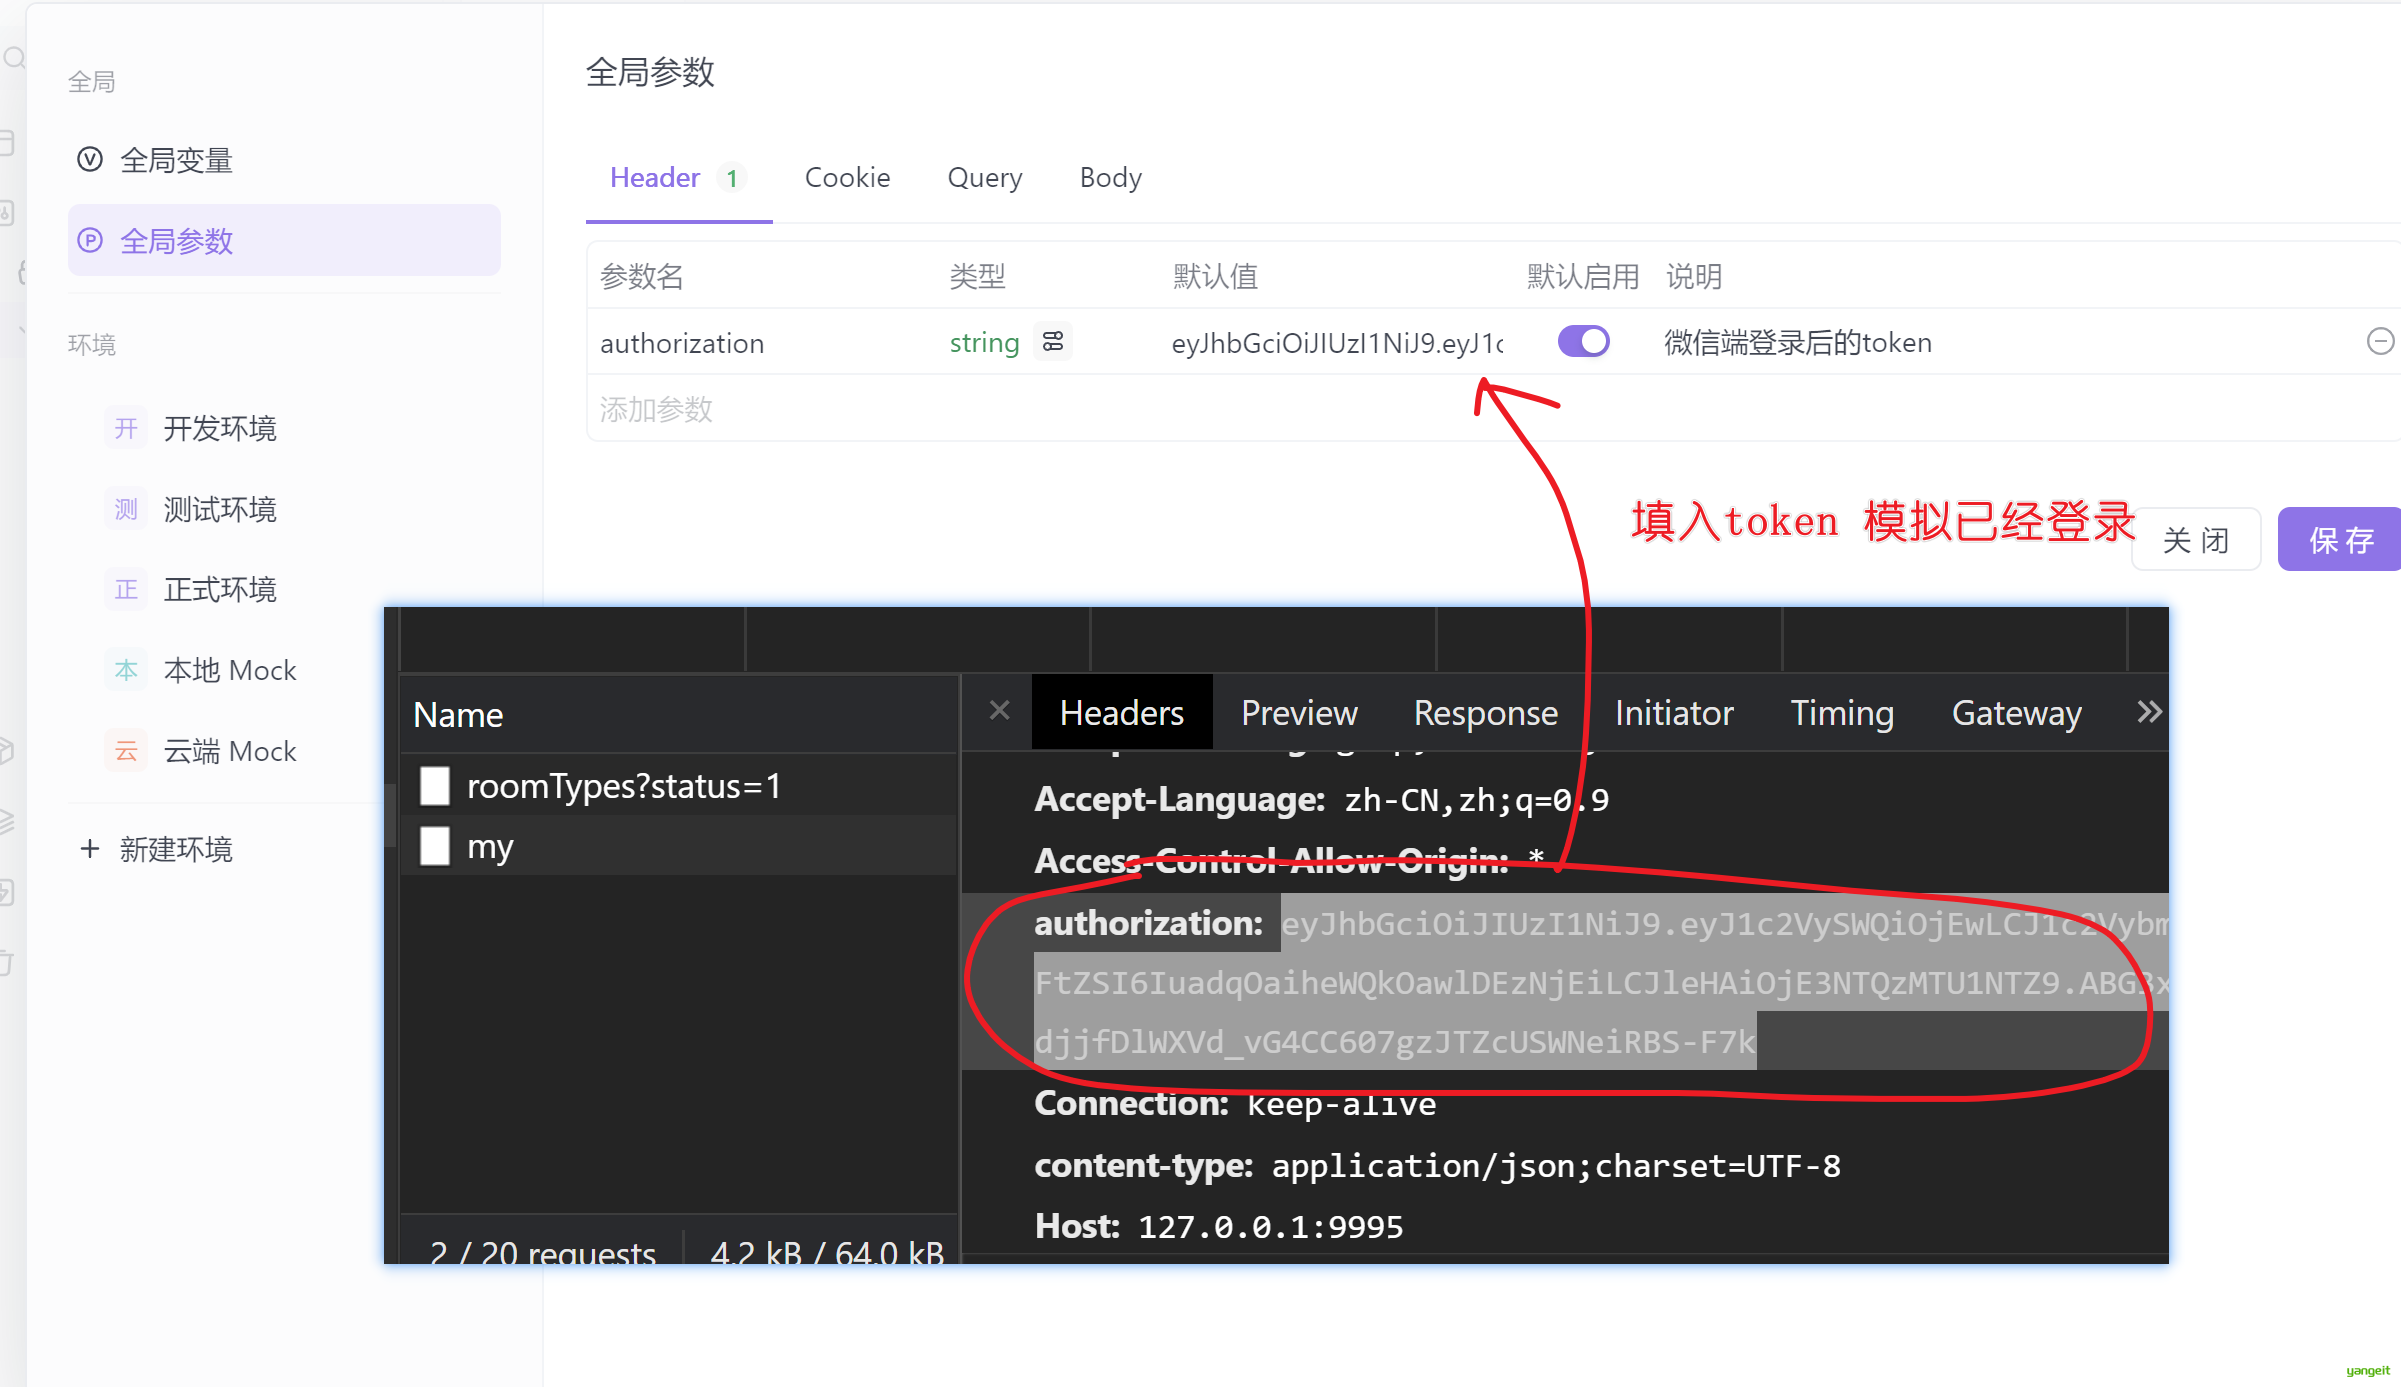The width and height of the screenshot is (2401, 1387).
Task: Click the 全局参数 P icon
Action: [90, 240]
